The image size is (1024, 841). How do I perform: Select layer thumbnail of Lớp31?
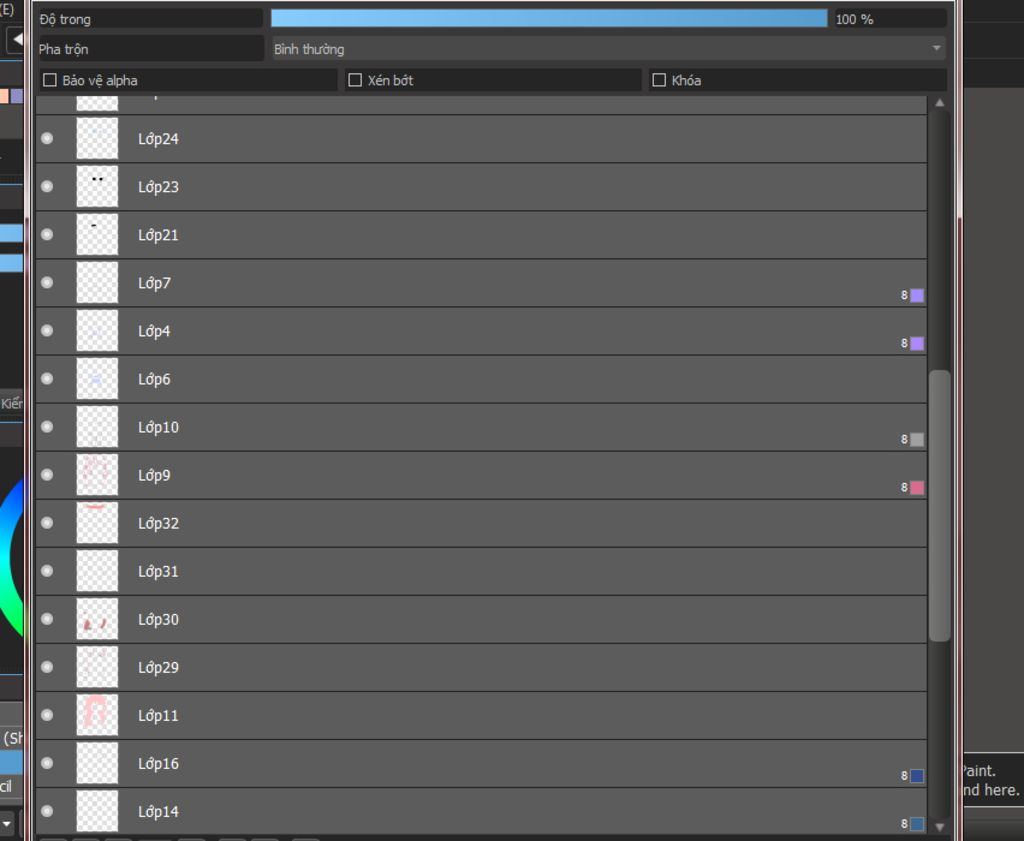97,571
